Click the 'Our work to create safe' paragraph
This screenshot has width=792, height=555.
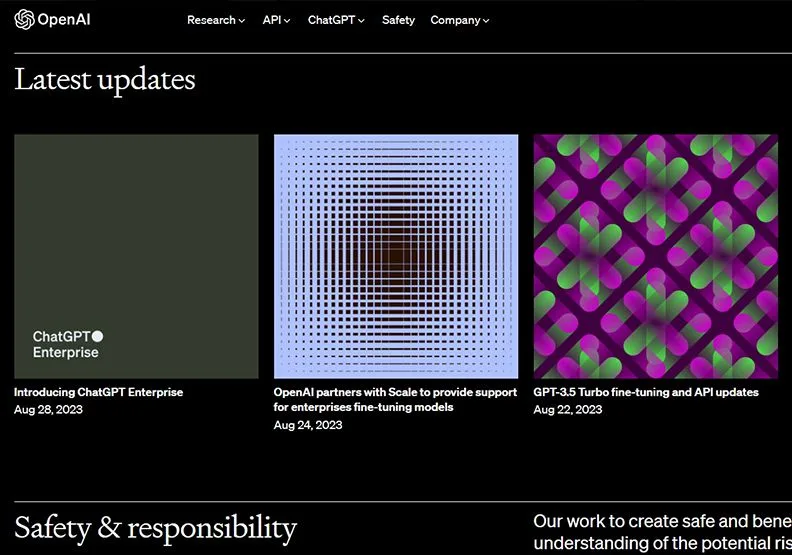click(662, 532)
